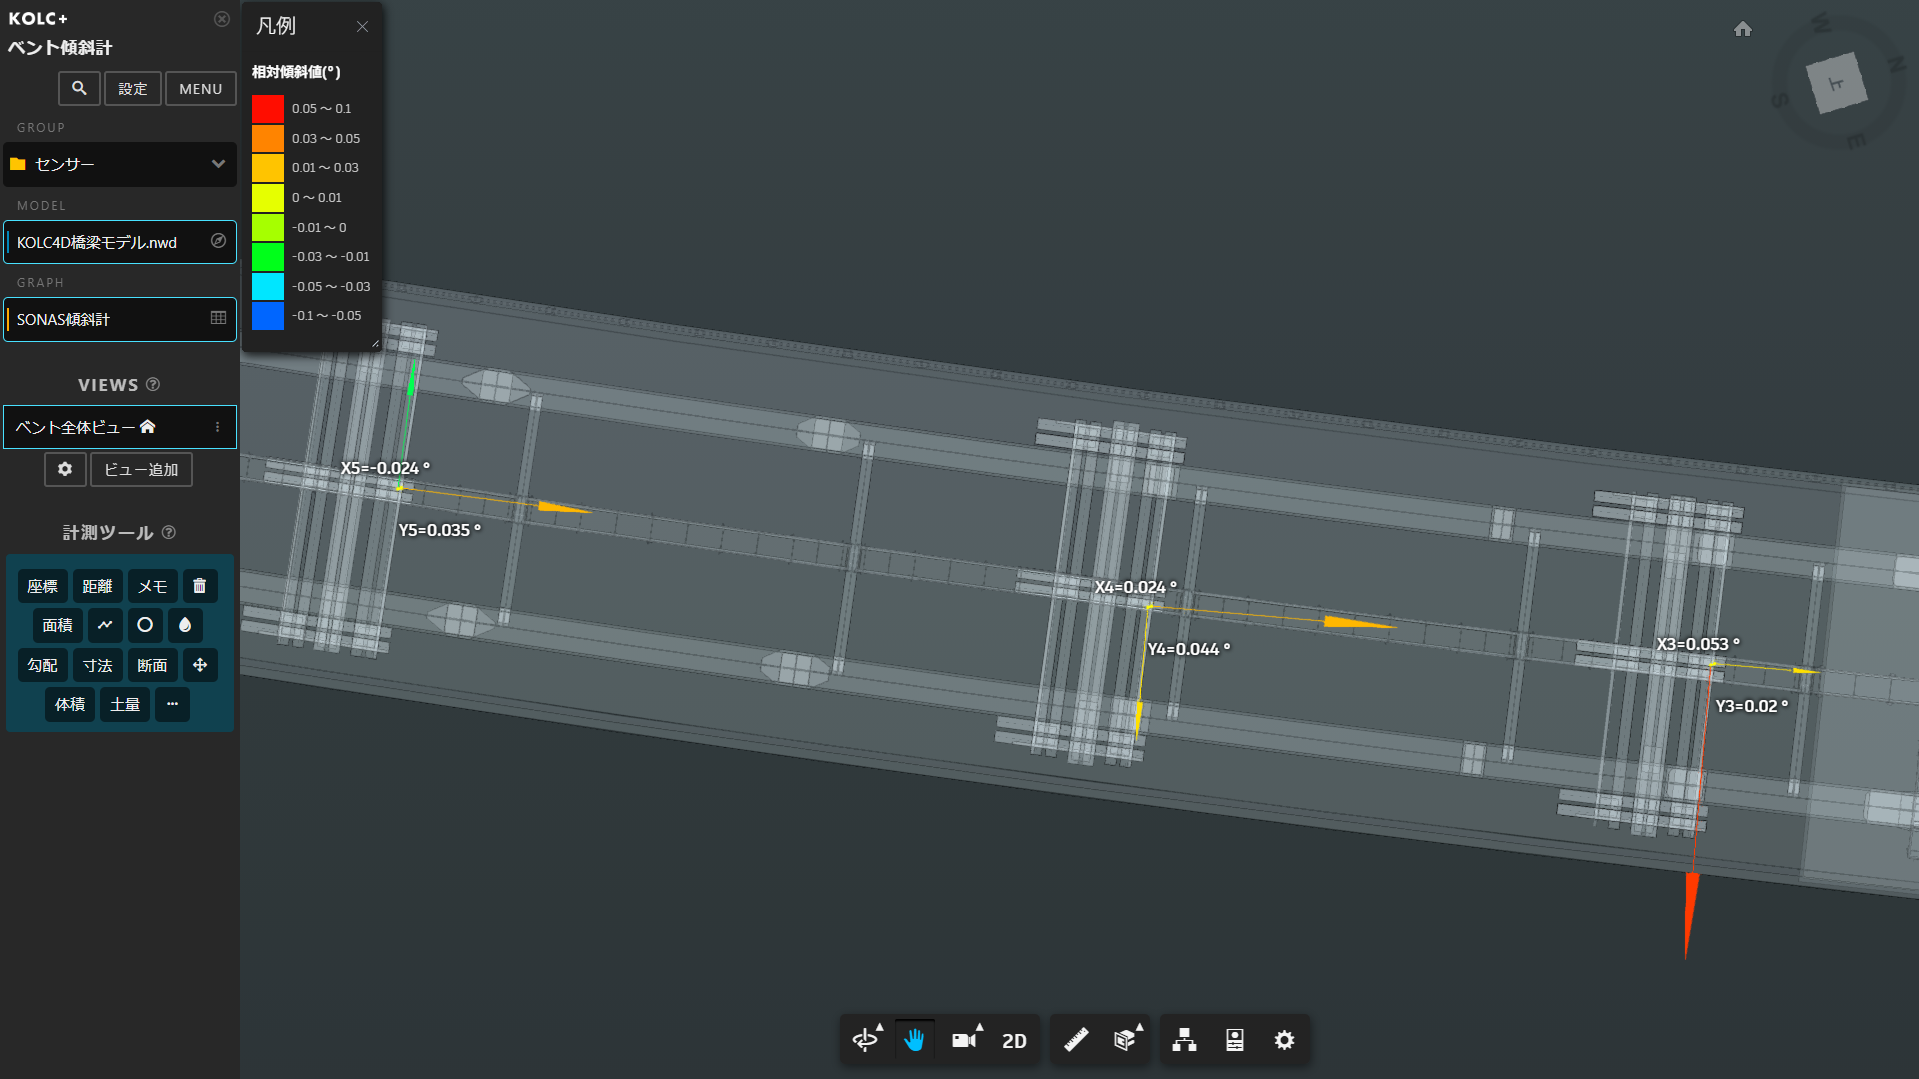
Task: Toggle the water drop measurement tool
Action: pos(185,625)
